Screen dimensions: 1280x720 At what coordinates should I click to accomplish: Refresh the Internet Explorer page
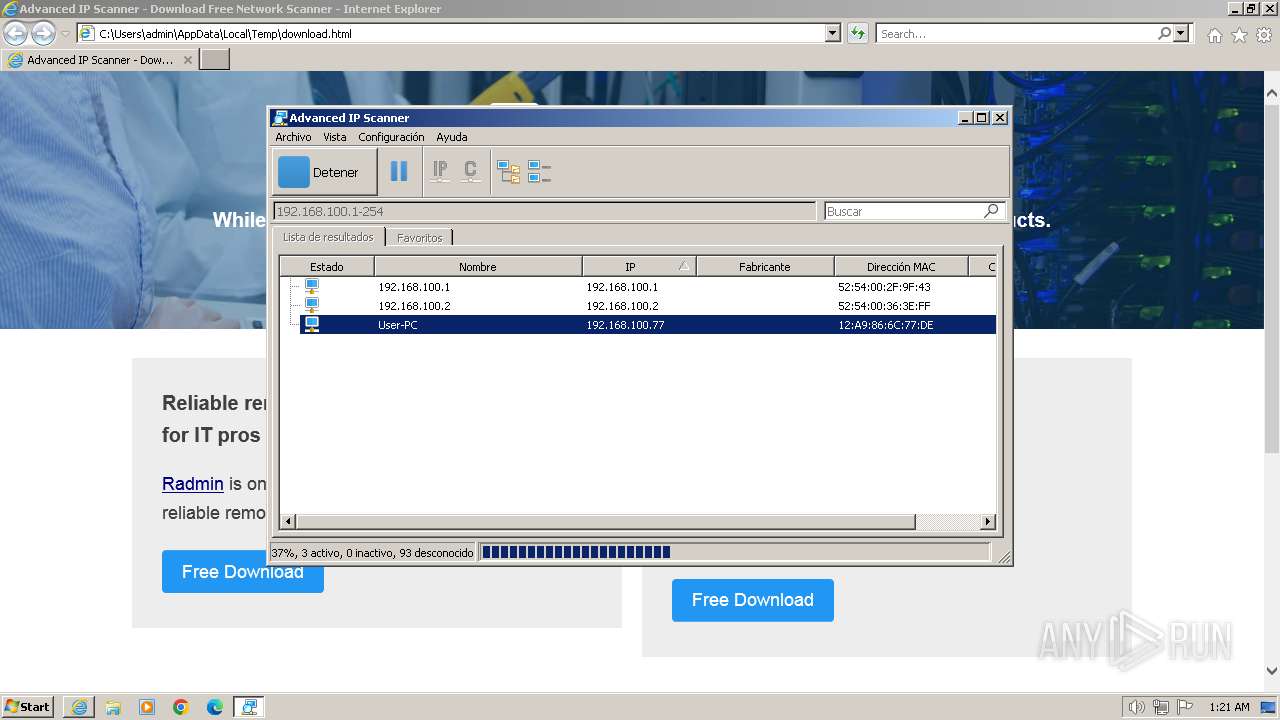tap(857, 33)
